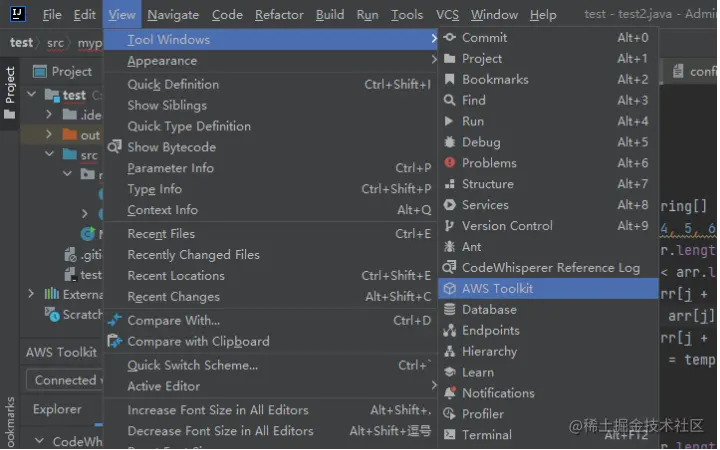Open the Help menu
720x450 pixels.
point(543,15)
